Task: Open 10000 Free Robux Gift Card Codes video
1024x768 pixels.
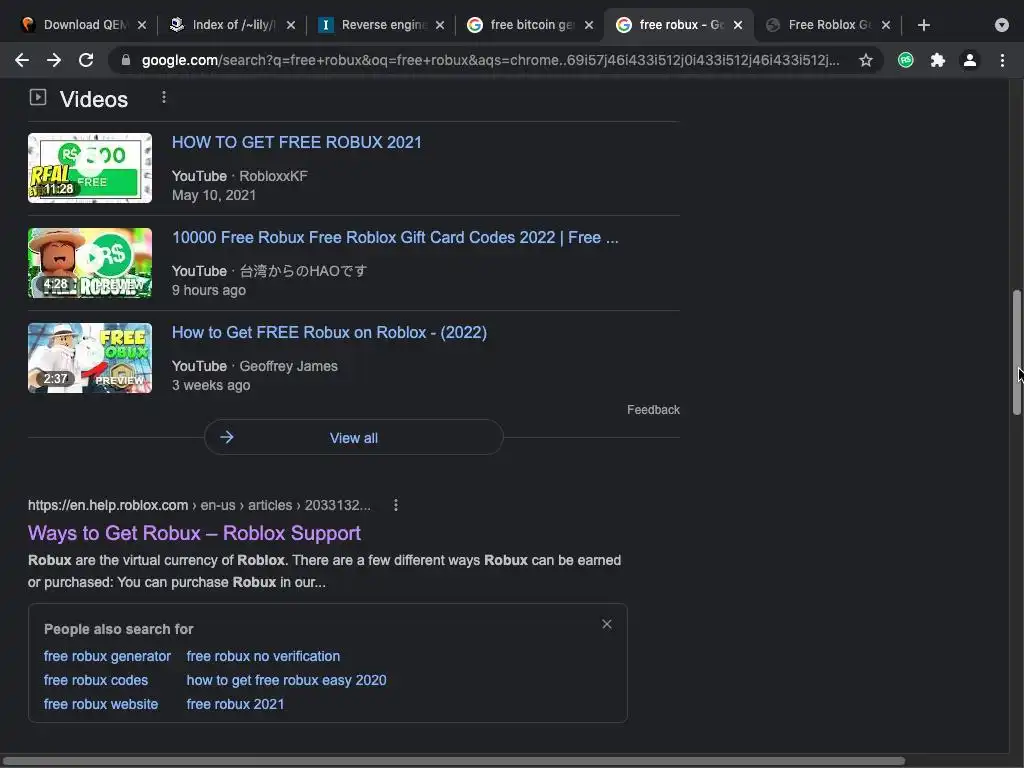Action: pos(395,238)
